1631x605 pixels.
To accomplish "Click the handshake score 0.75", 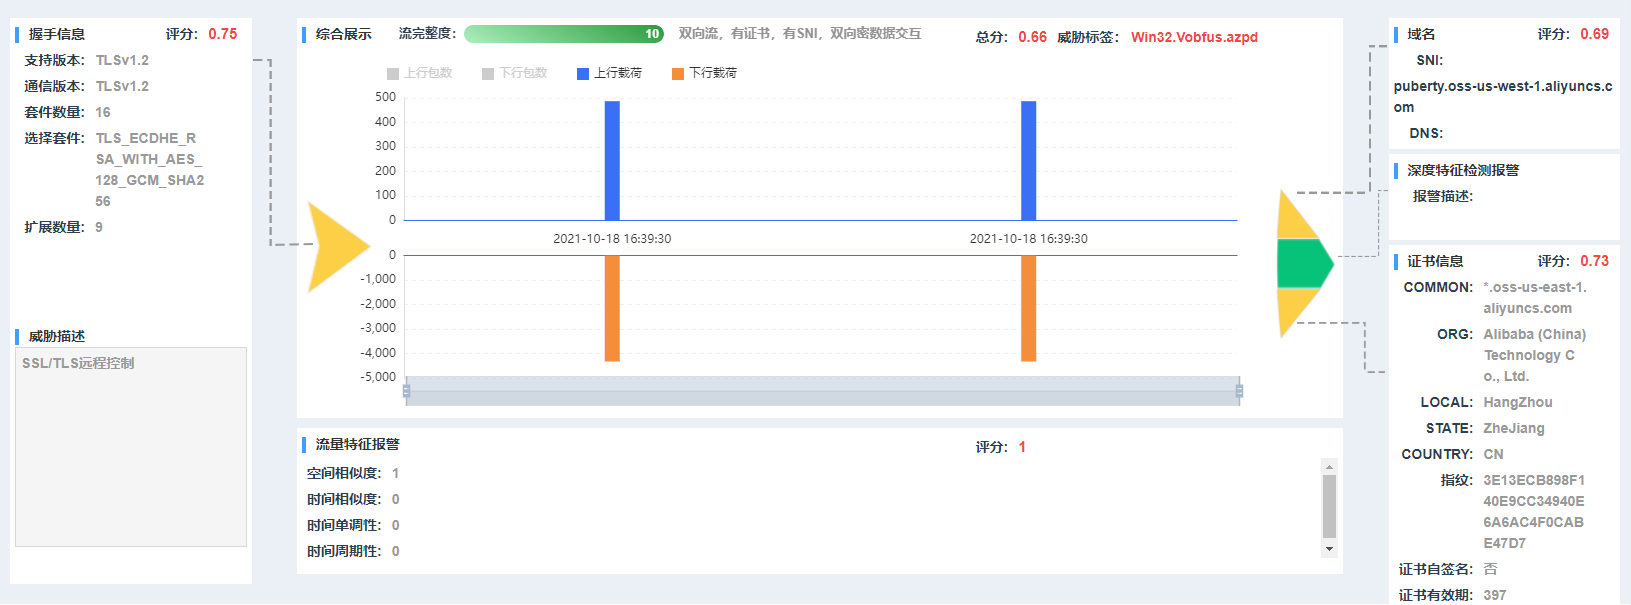I will click(x=223, y=34).
